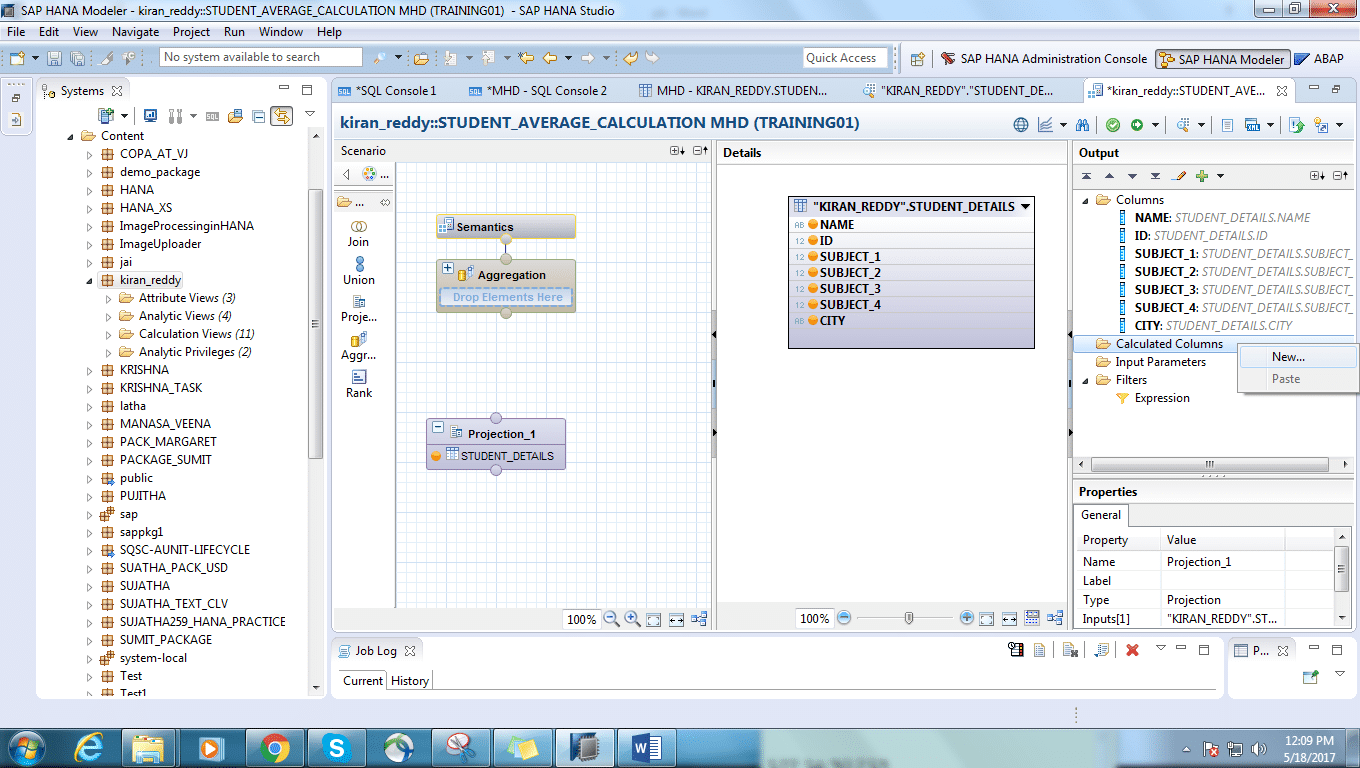Select the Join node in palette
This screenshot has height=768, width=1360.
tap(359, 234)
